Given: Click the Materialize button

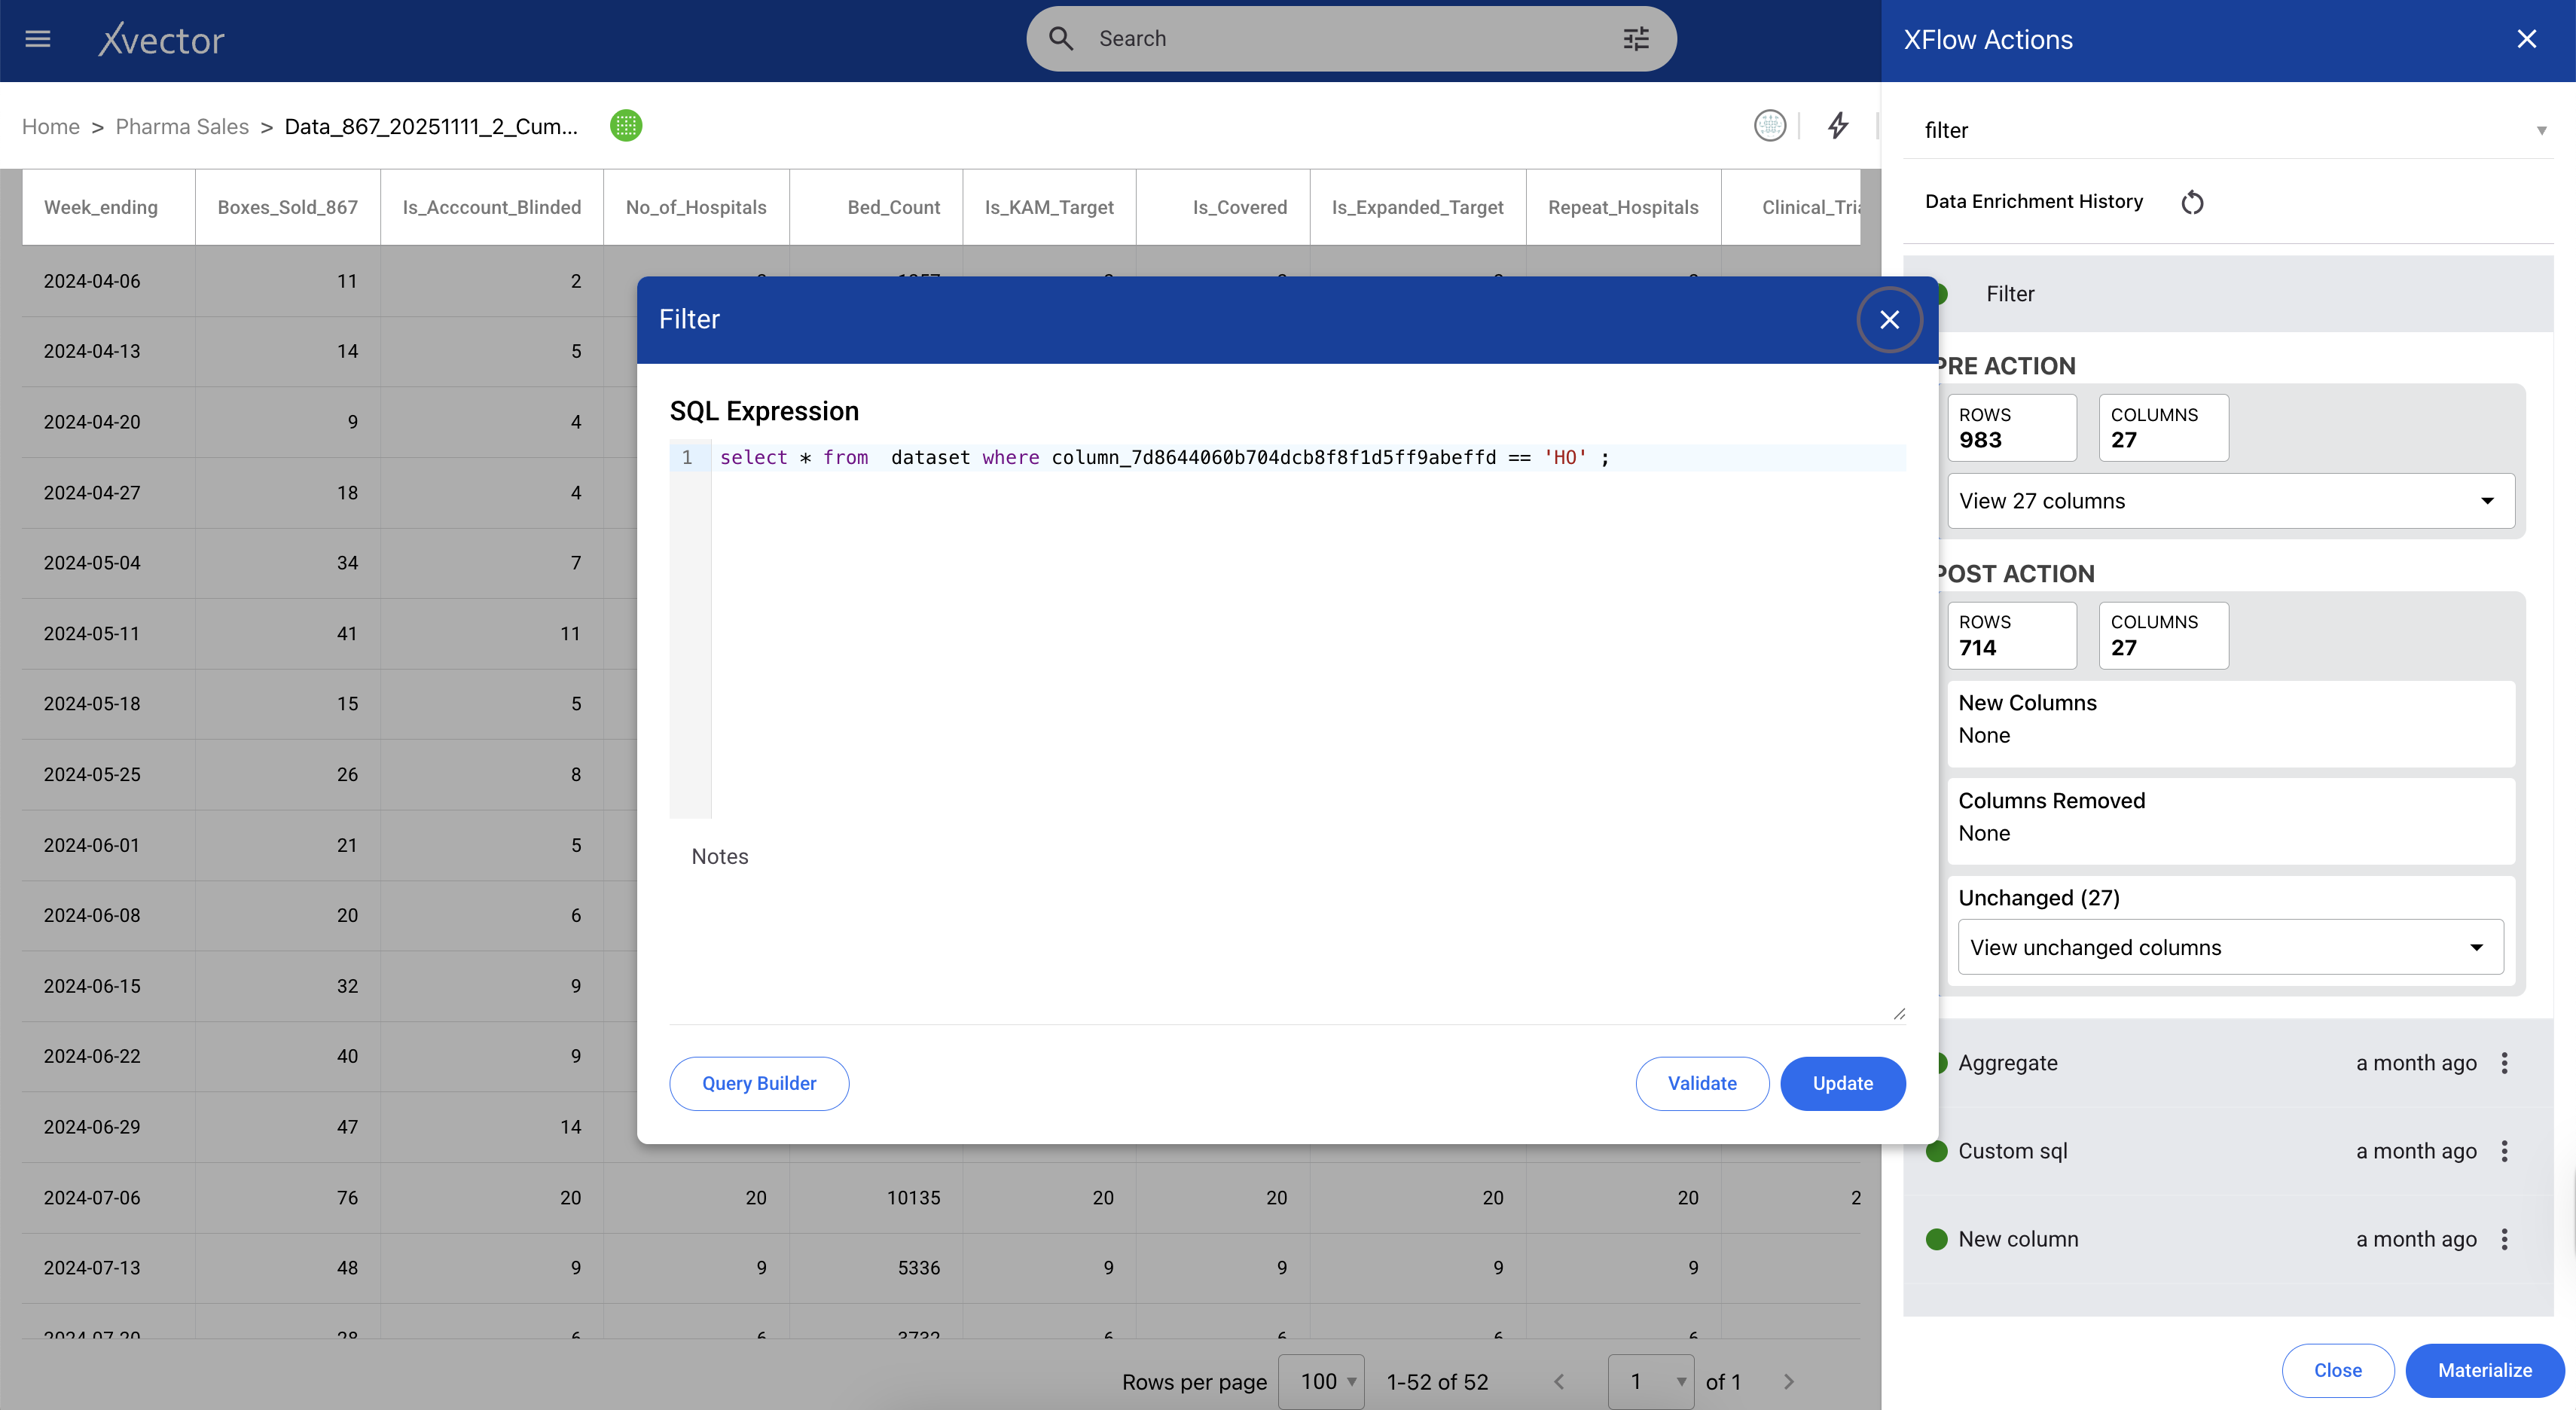Looking at the screenshot, I should 2484,1370.
